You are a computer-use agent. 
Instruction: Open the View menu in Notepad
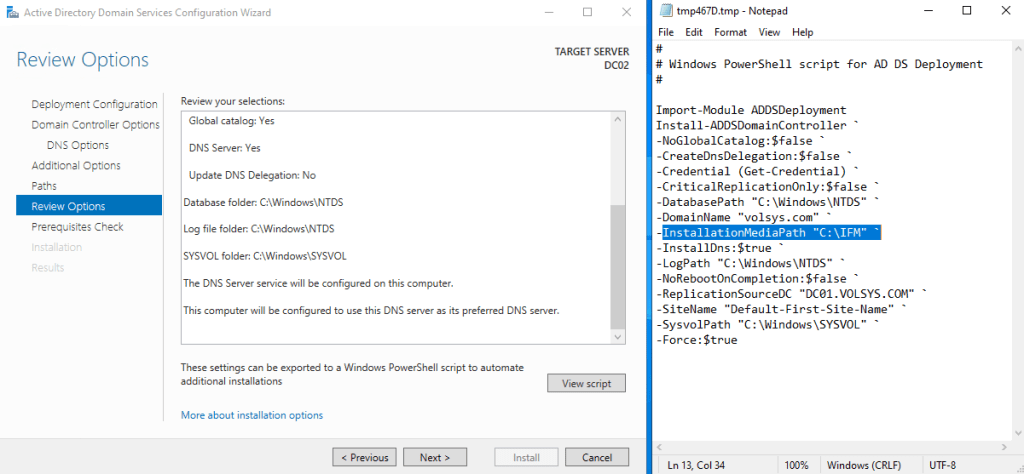click(769, 32)
